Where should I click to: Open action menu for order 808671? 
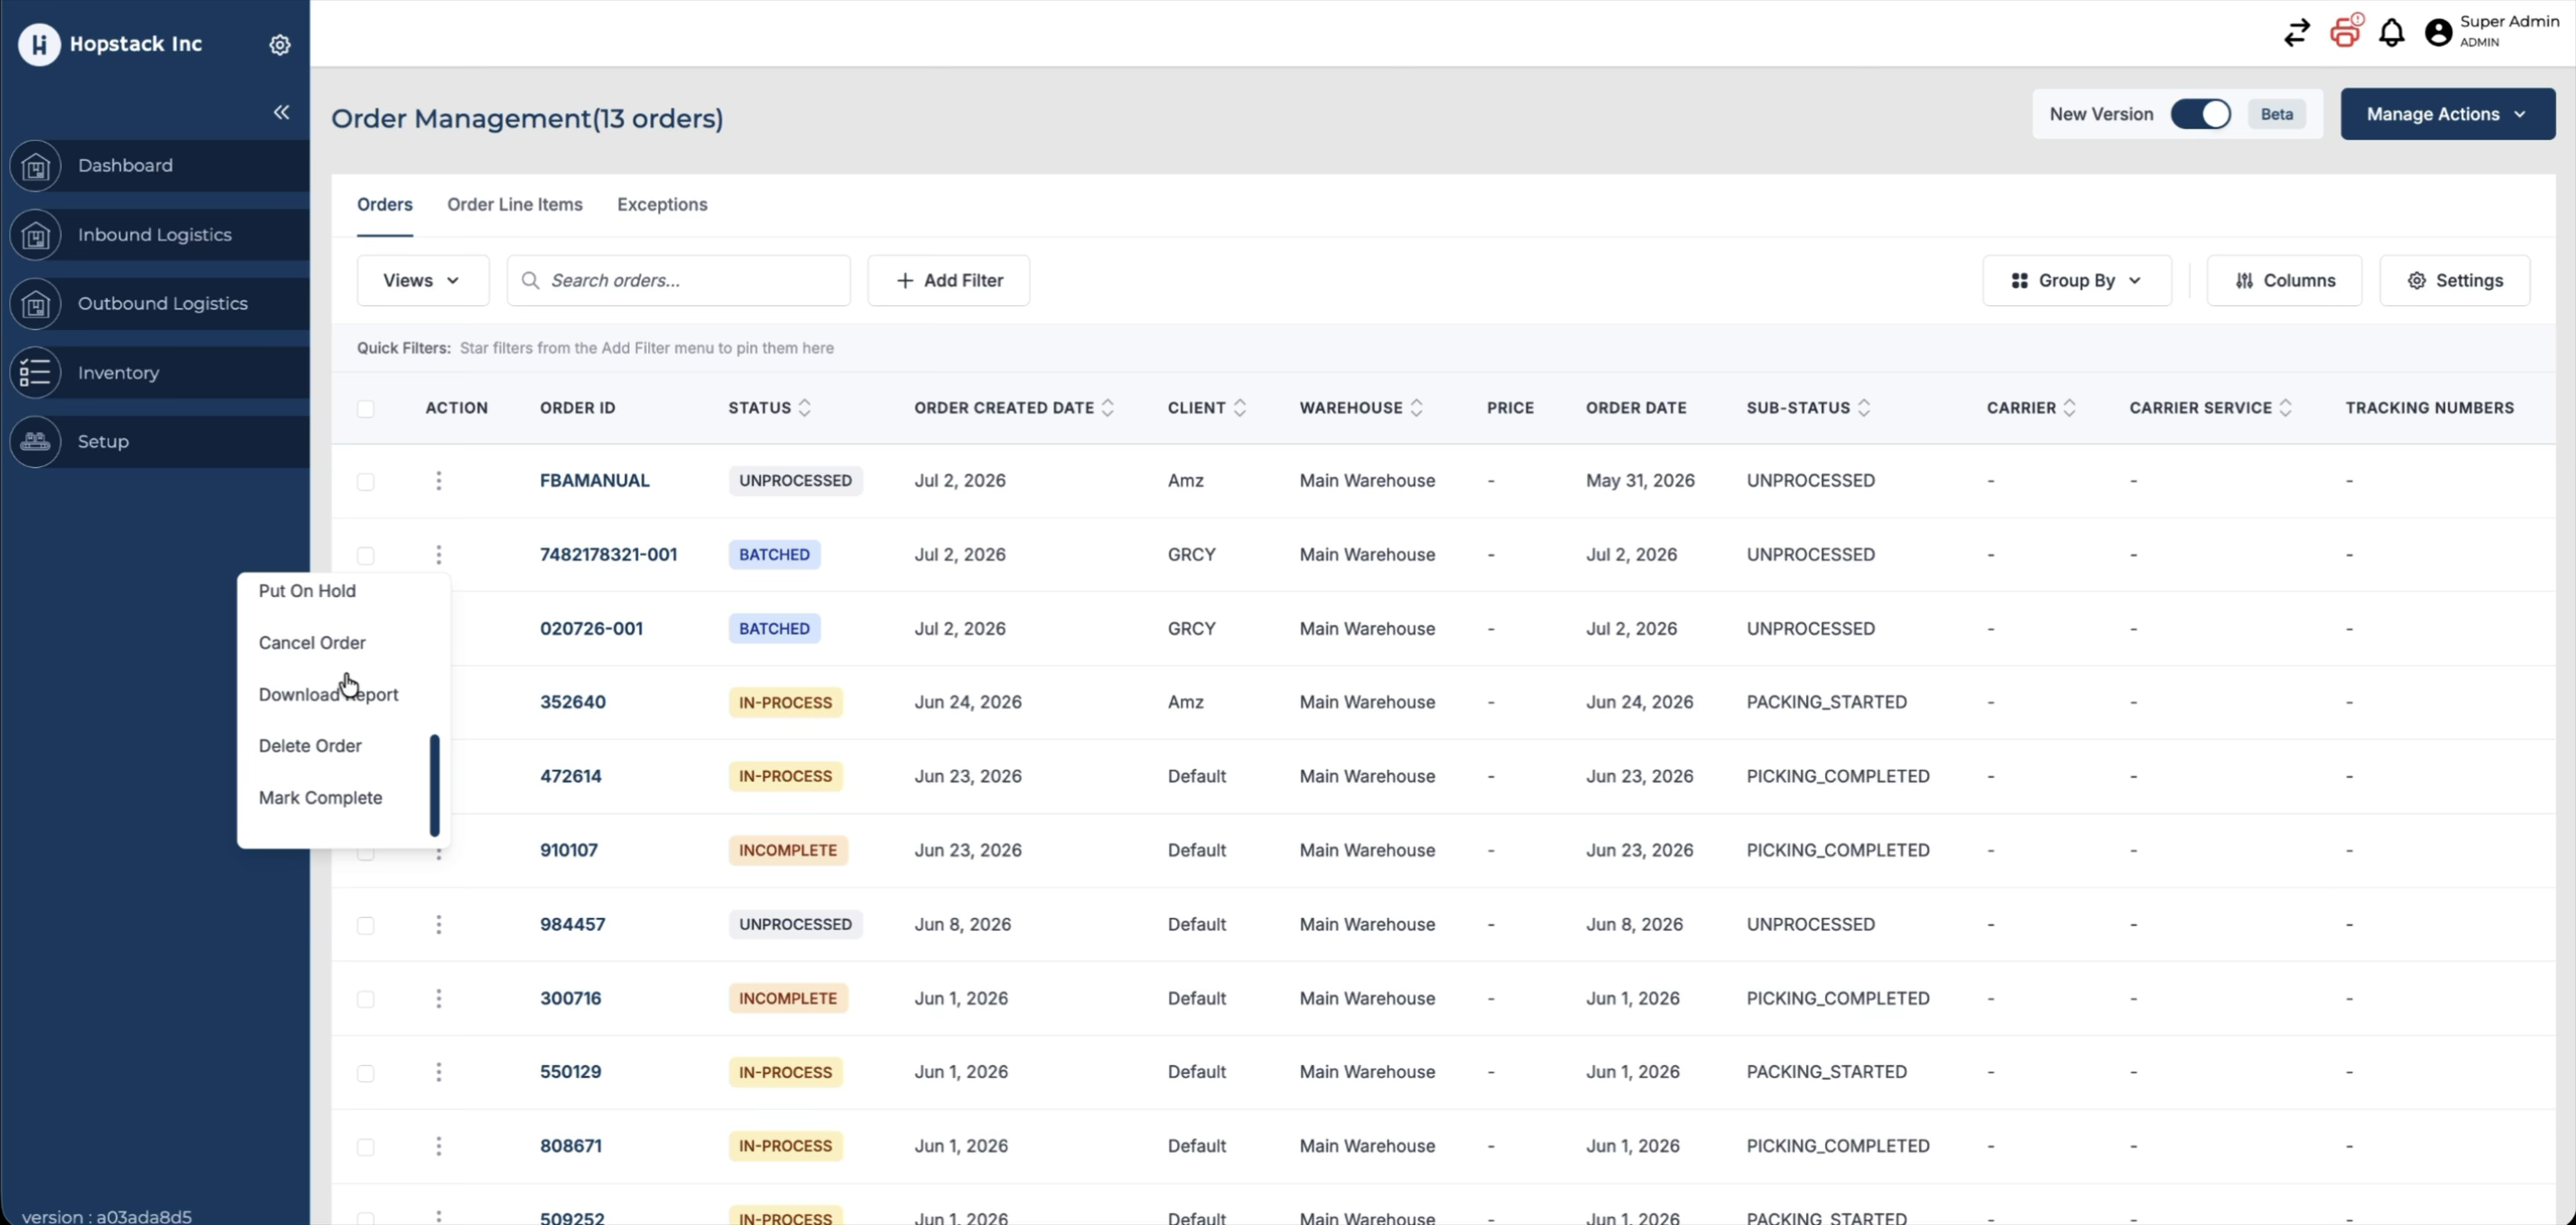[438, 1147]
